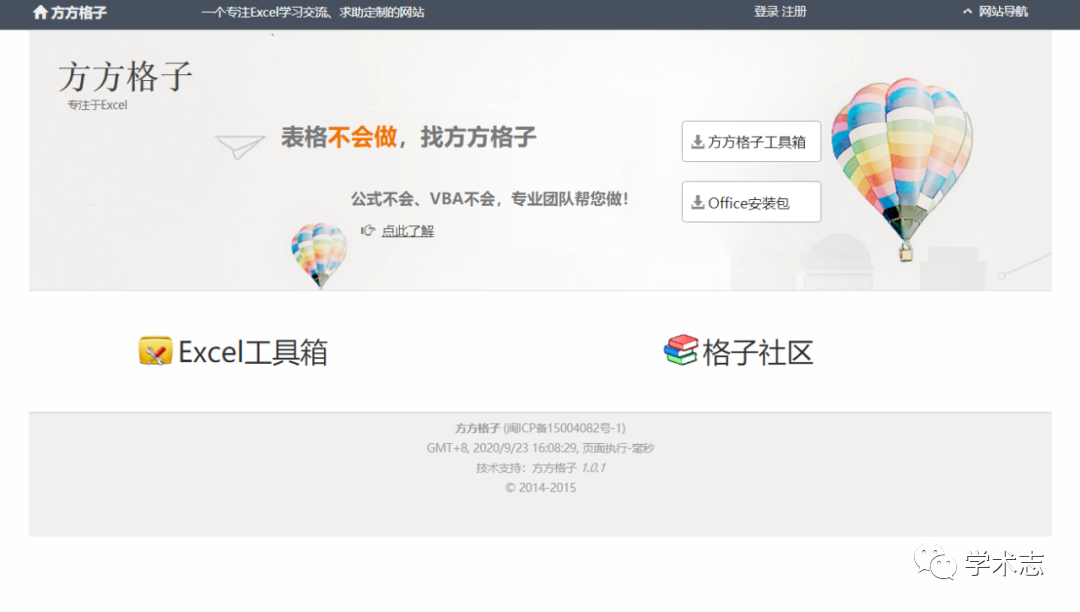Click the paper plane icon beside headline
Viewport: 1080px width, 612px height.
click(240, 146)
